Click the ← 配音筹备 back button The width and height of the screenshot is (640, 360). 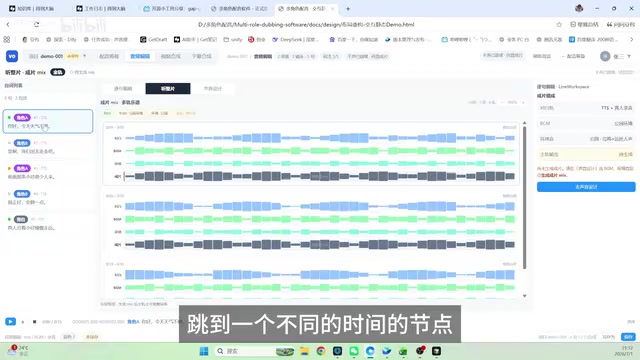(573, 56)
